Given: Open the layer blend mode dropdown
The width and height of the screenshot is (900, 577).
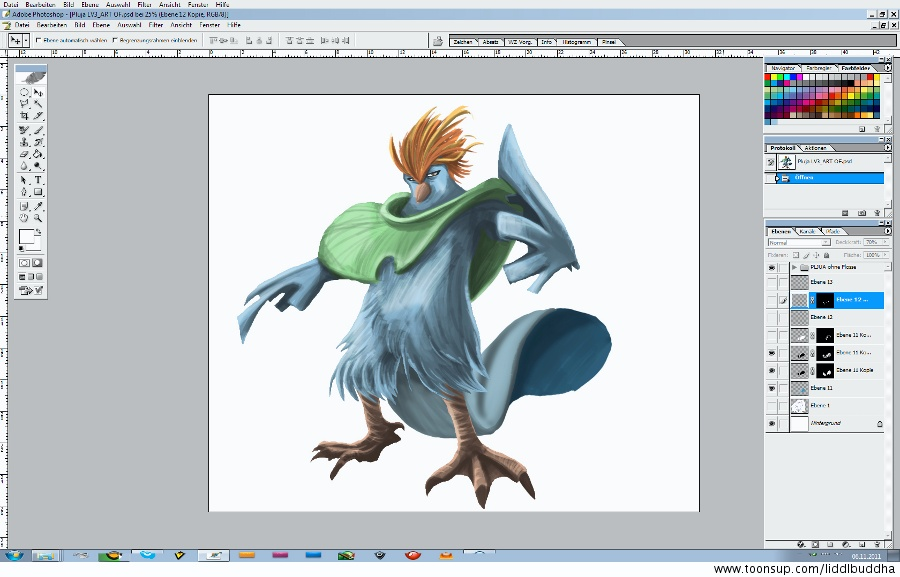Looking at the screenshot, I should point(798,242).
